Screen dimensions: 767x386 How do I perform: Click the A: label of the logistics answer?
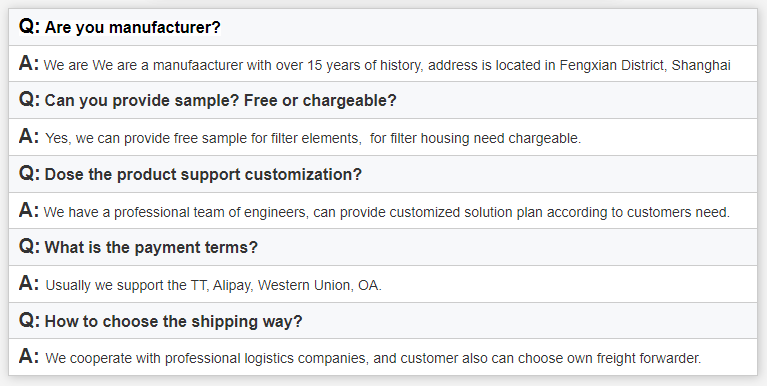click(x=29, y=356)
